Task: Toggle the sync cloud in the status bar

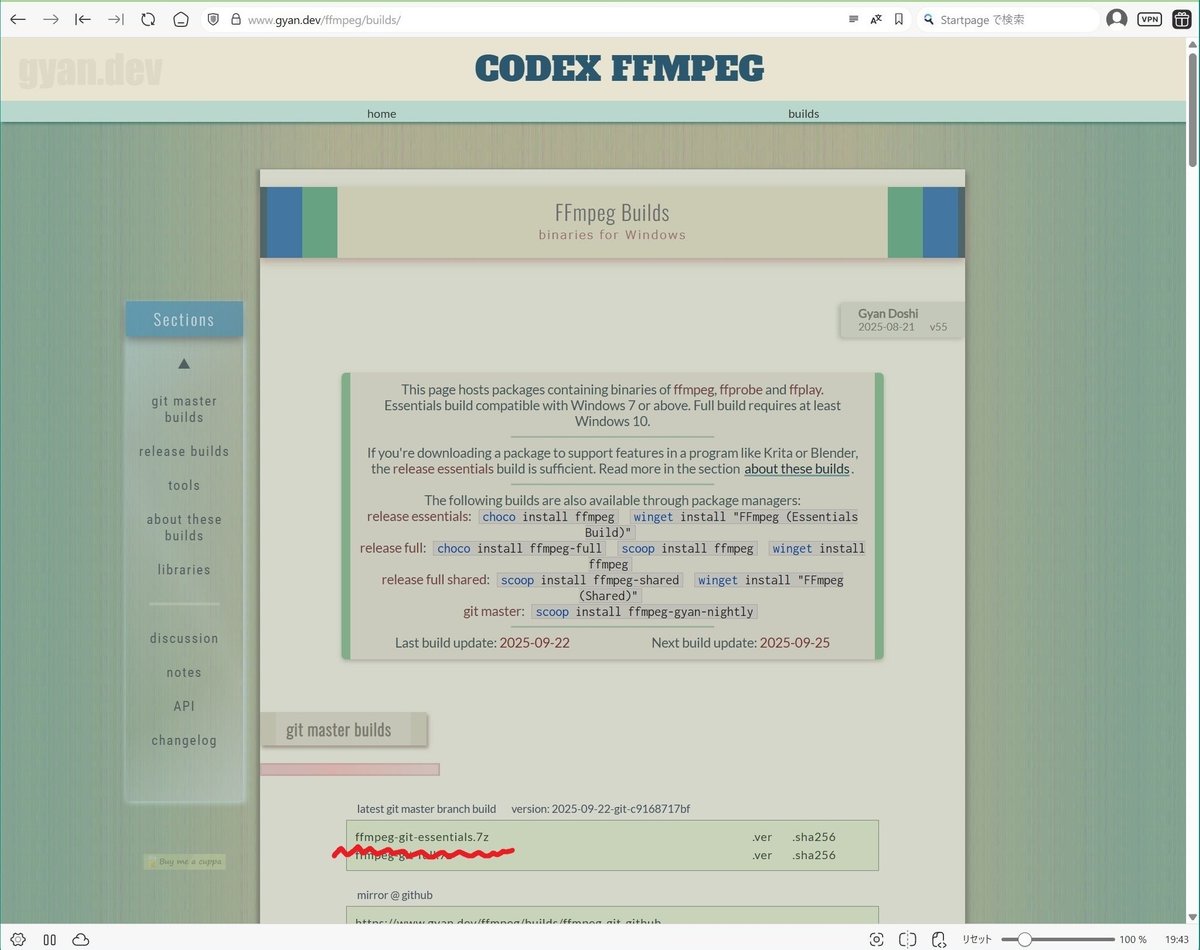Action: pos(80,940)
